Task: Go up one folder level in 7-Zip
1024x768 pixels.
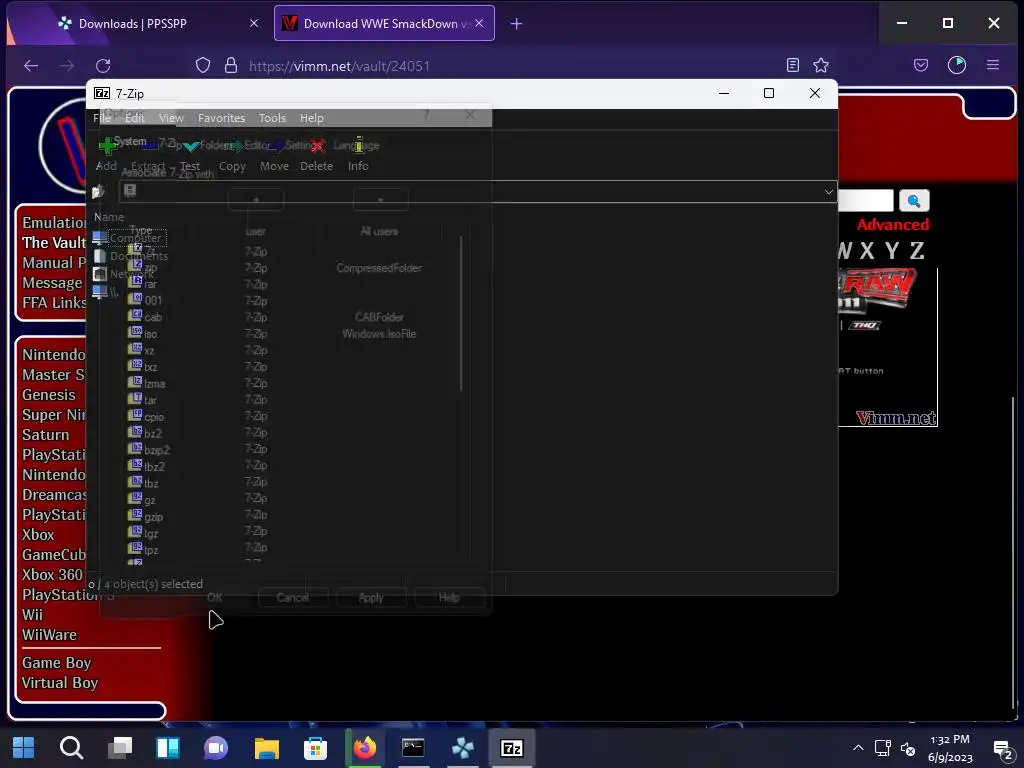Action: (x=99, y=191)
